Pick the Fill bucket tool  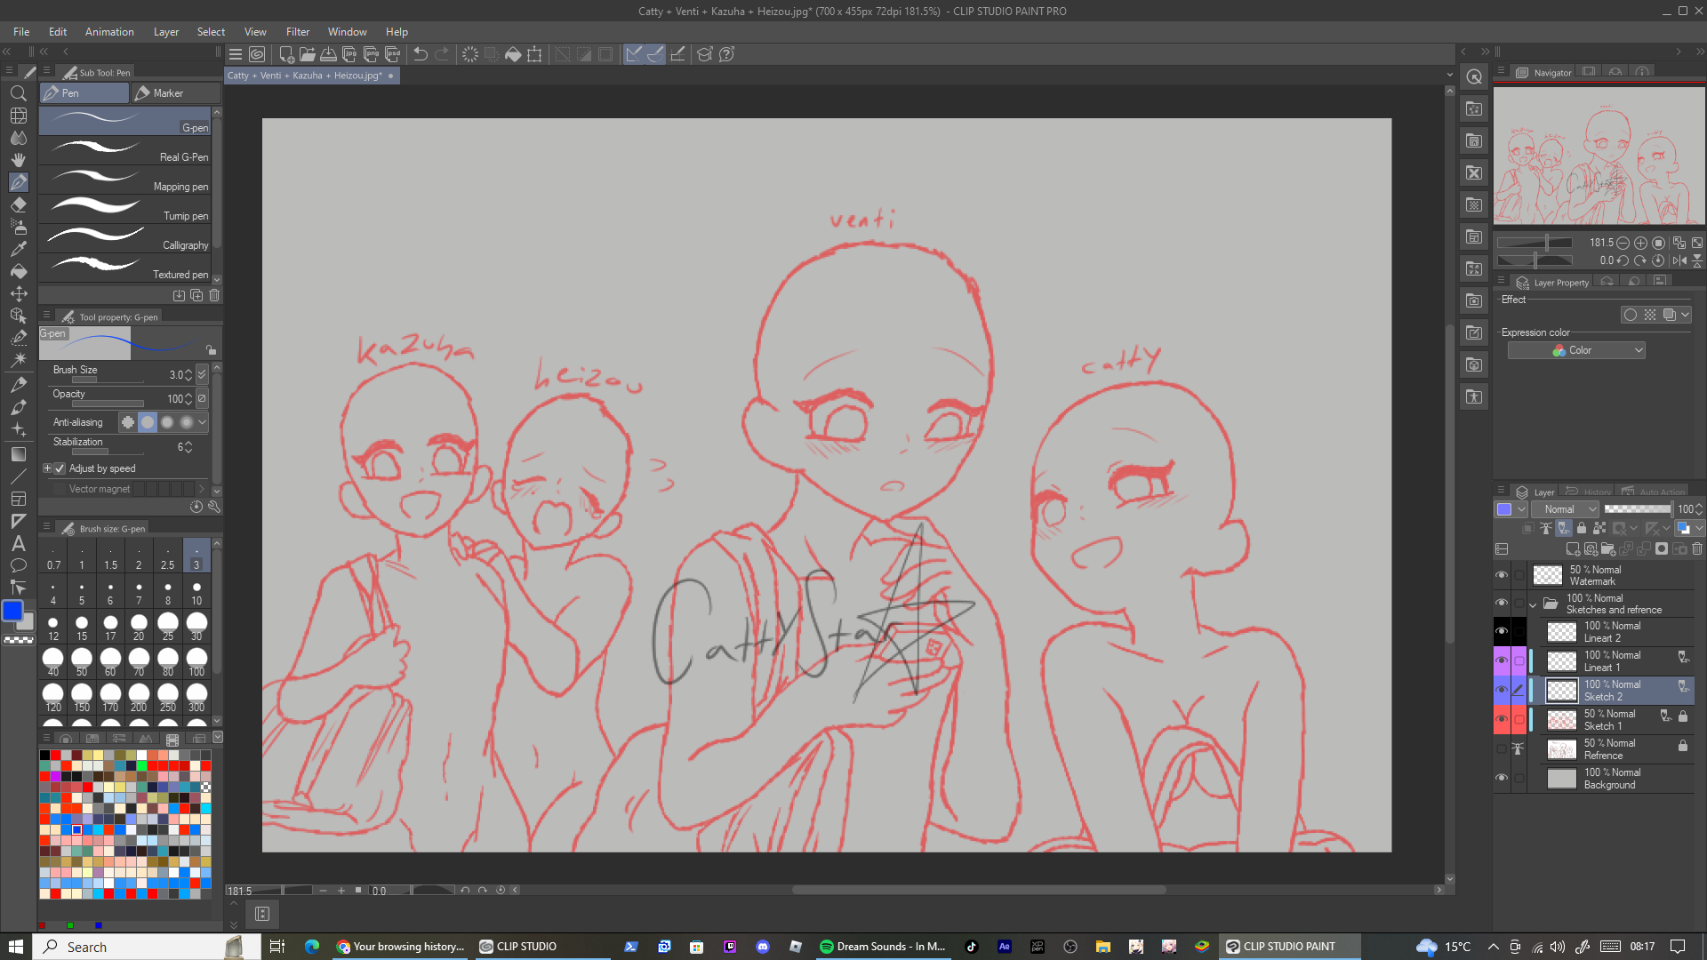pyautogui.click(x=18, y=271)
